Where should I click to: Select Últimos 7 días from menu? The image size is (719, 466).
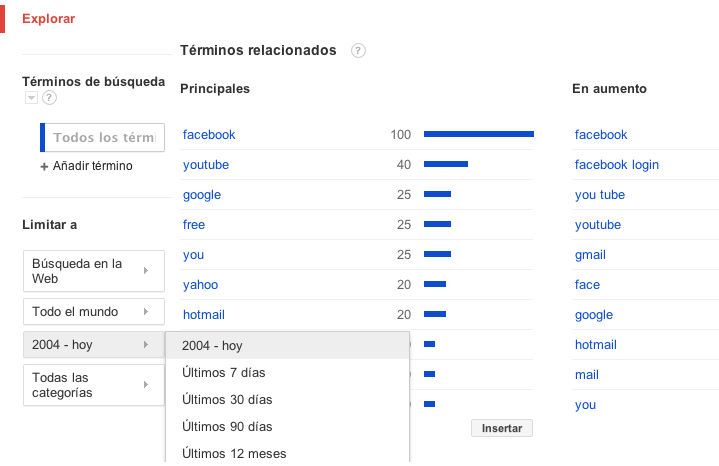(x=223, y=373)
